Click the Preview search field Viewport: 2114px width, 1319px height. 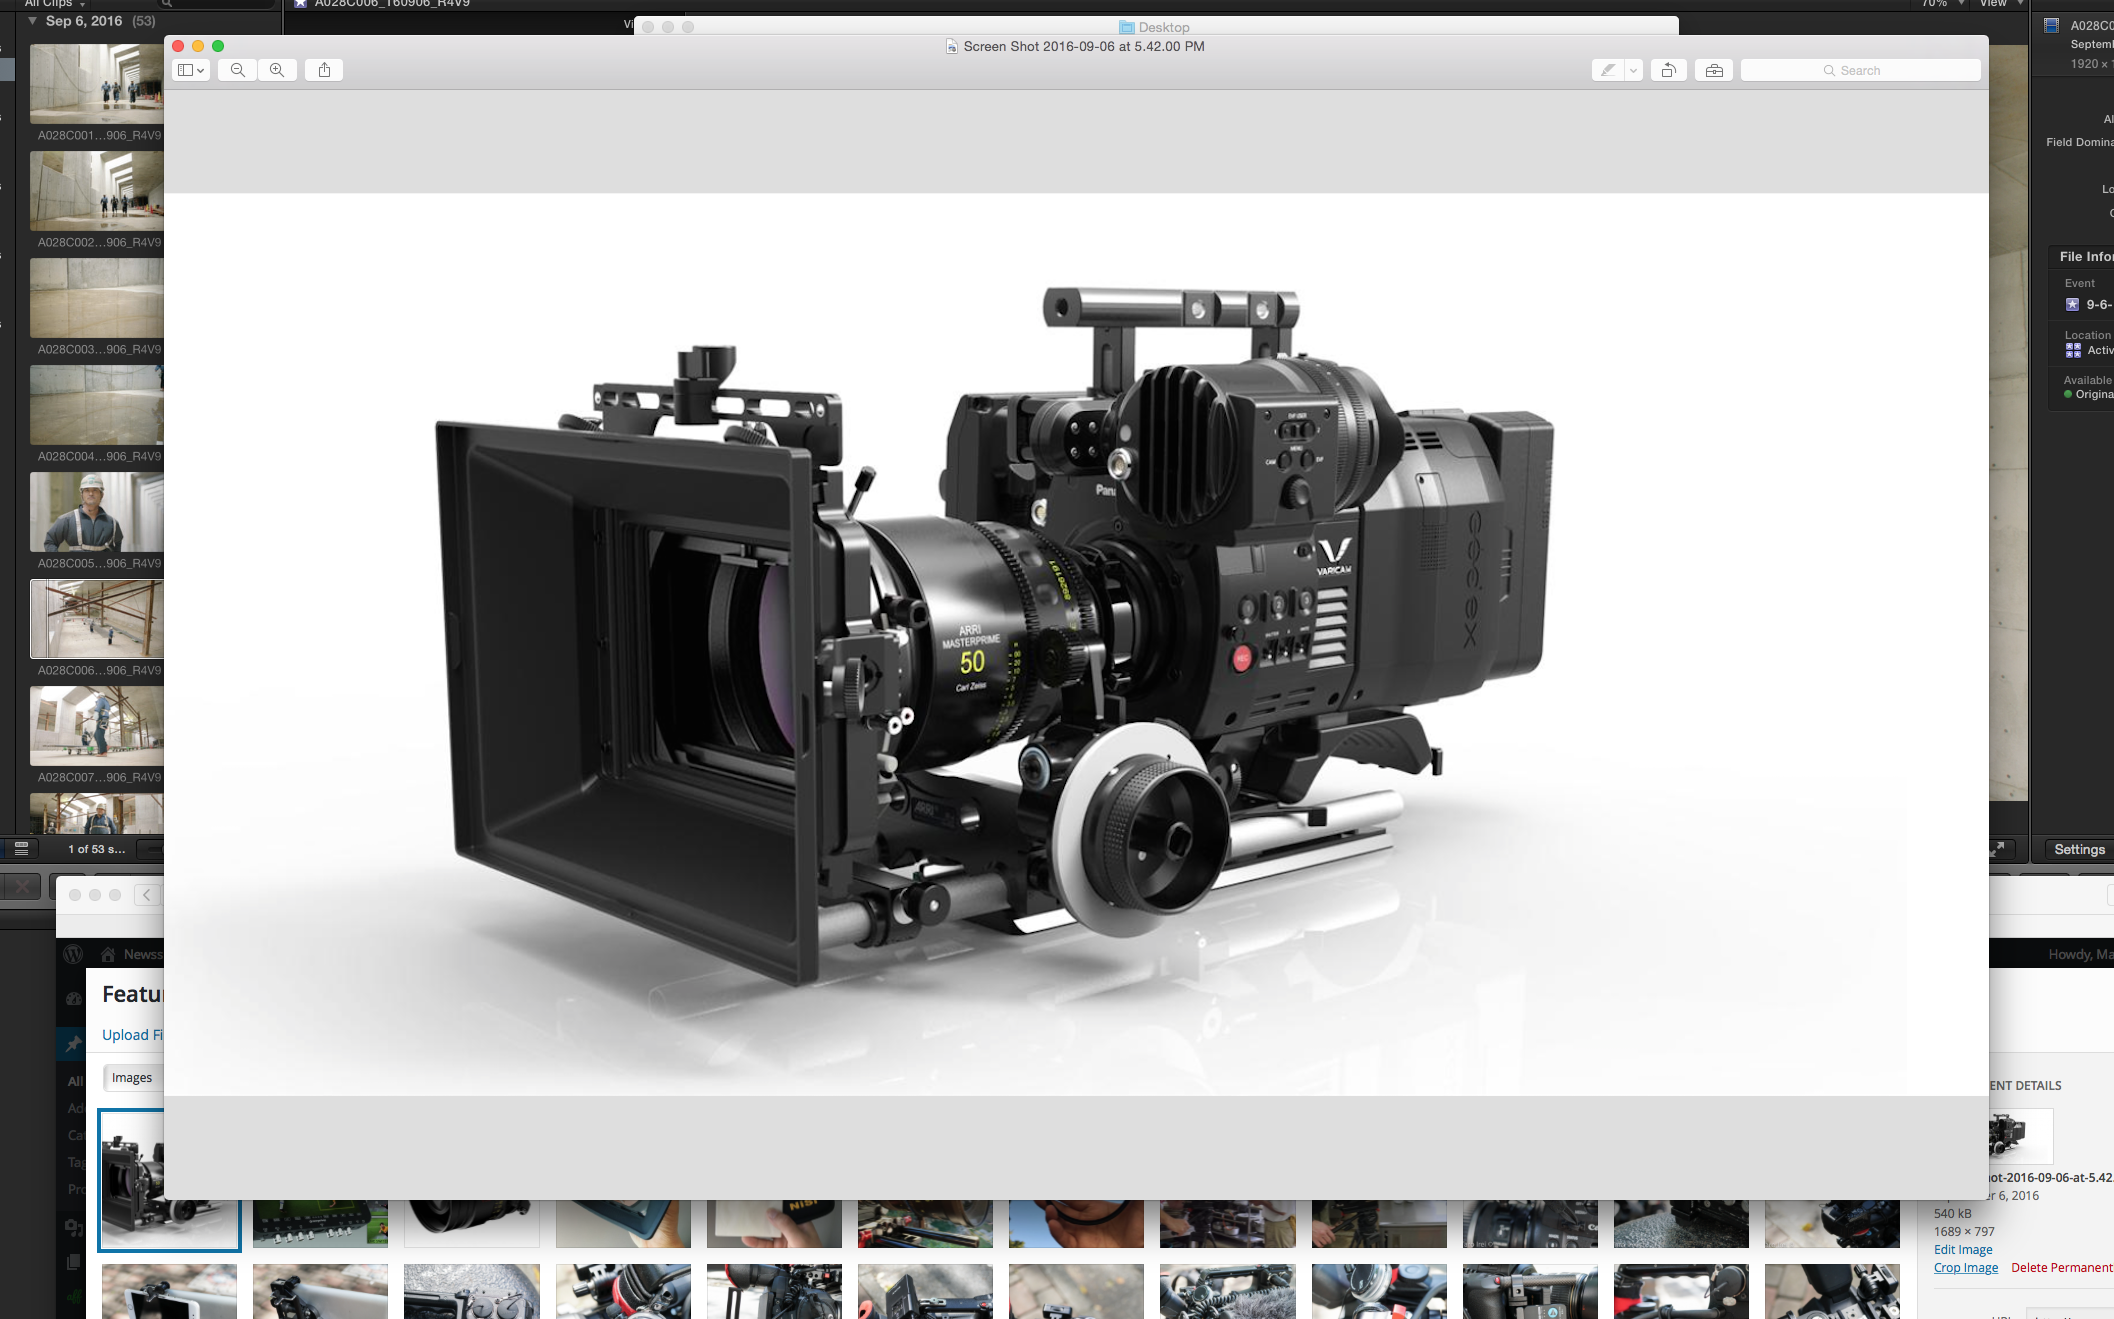[1860, 70]
